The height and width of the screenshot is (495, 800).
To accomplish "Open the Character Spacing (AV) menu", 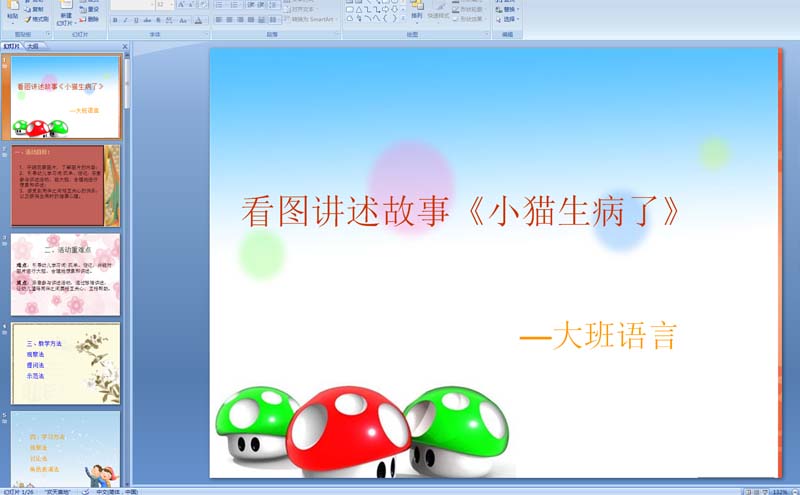I will [x=169, y=20].
